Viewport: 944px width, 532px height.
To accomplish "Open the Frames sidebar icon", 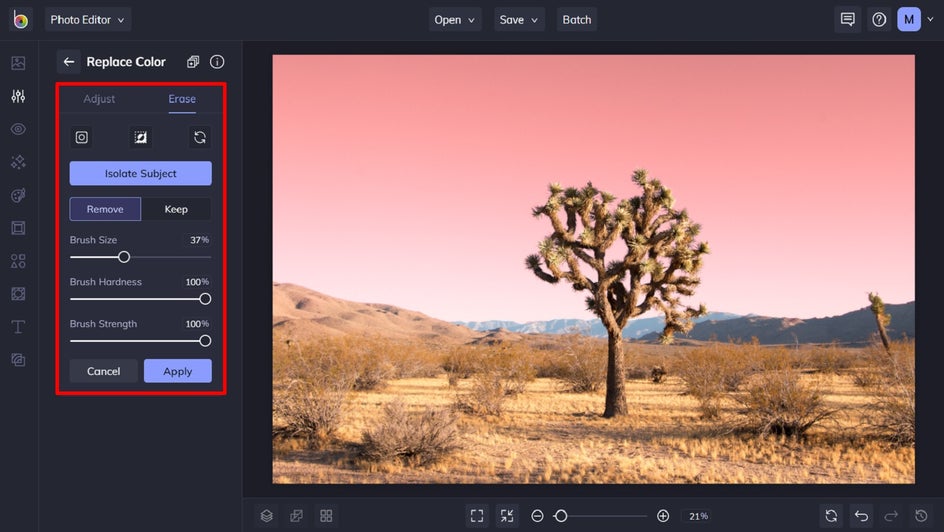I will click(18, 228).
